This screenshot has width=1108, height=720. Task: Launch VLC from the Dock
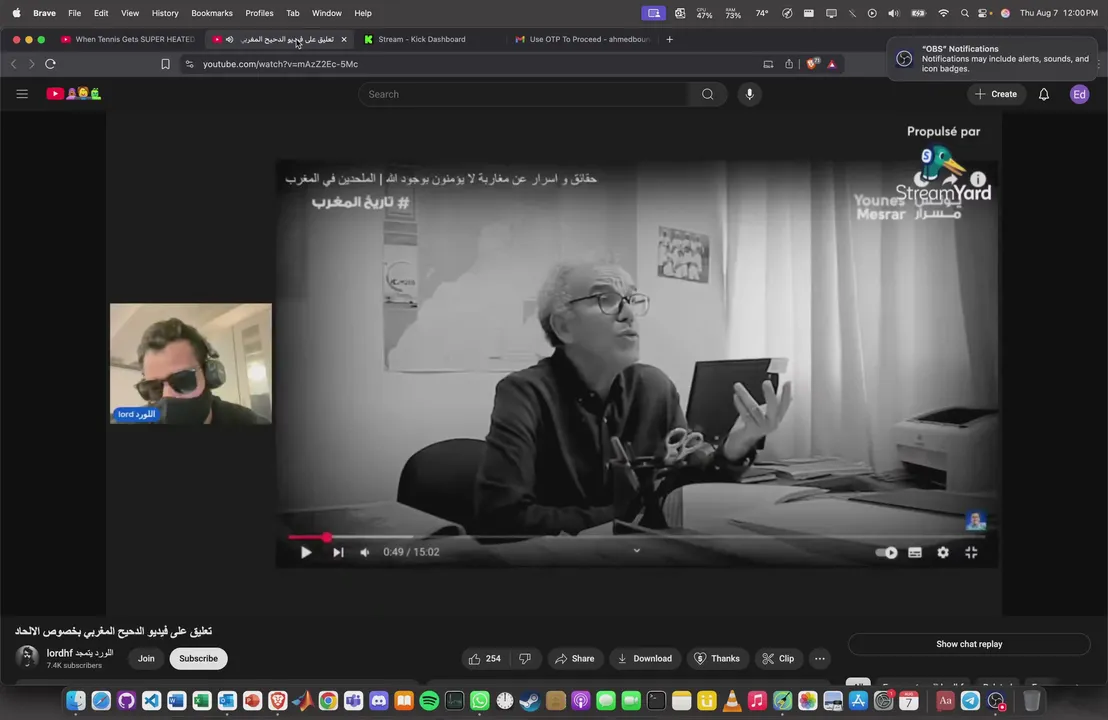[x=732, y=700]
